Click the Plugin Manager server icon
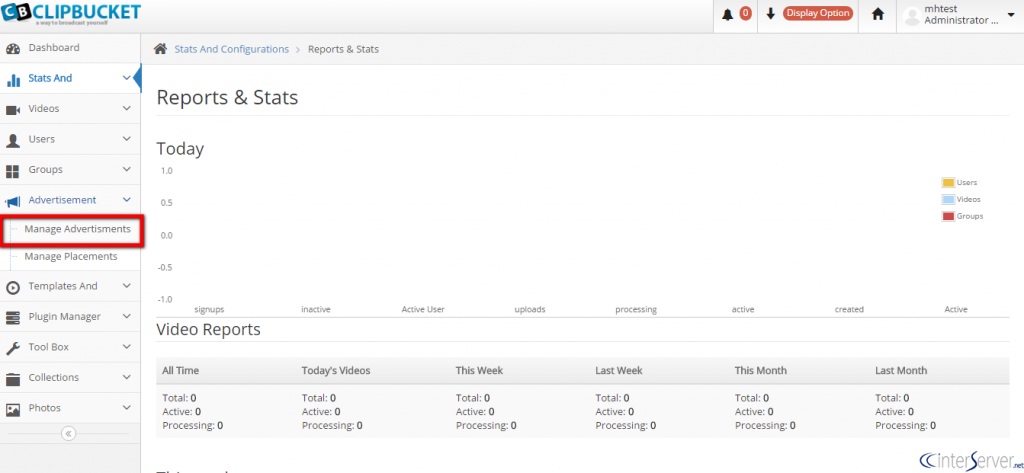Screen dimensions: 1024x473 [12, 318]
